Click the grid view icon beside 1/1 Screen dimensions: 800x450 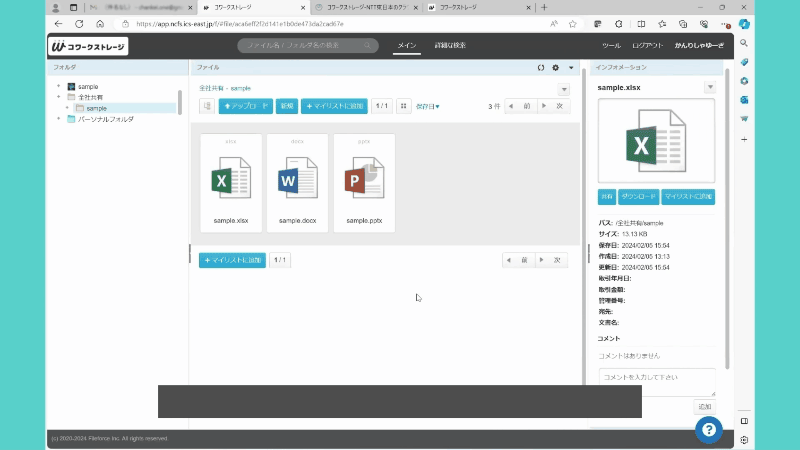pyautogui.click(x=403, y=105)
